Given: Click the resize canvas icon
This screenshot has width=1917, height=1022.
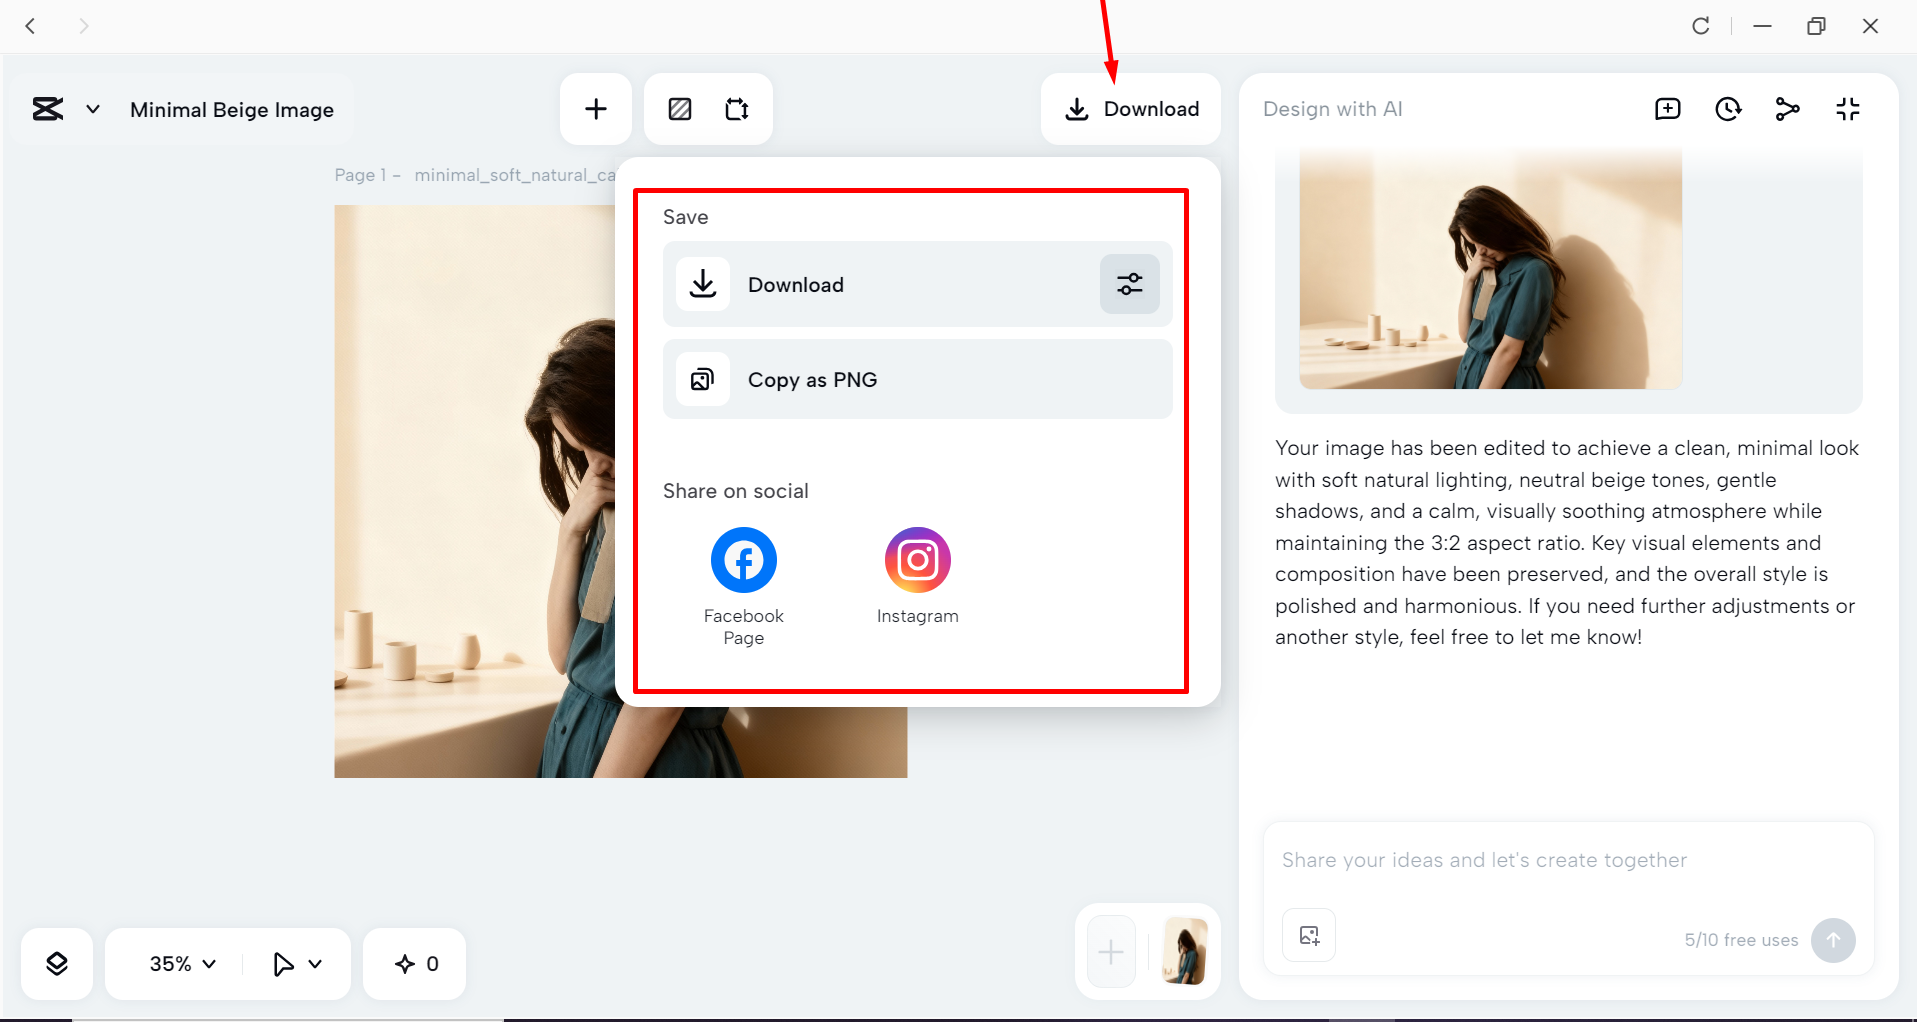Looking at the screenshot, I should coord(737,109).
